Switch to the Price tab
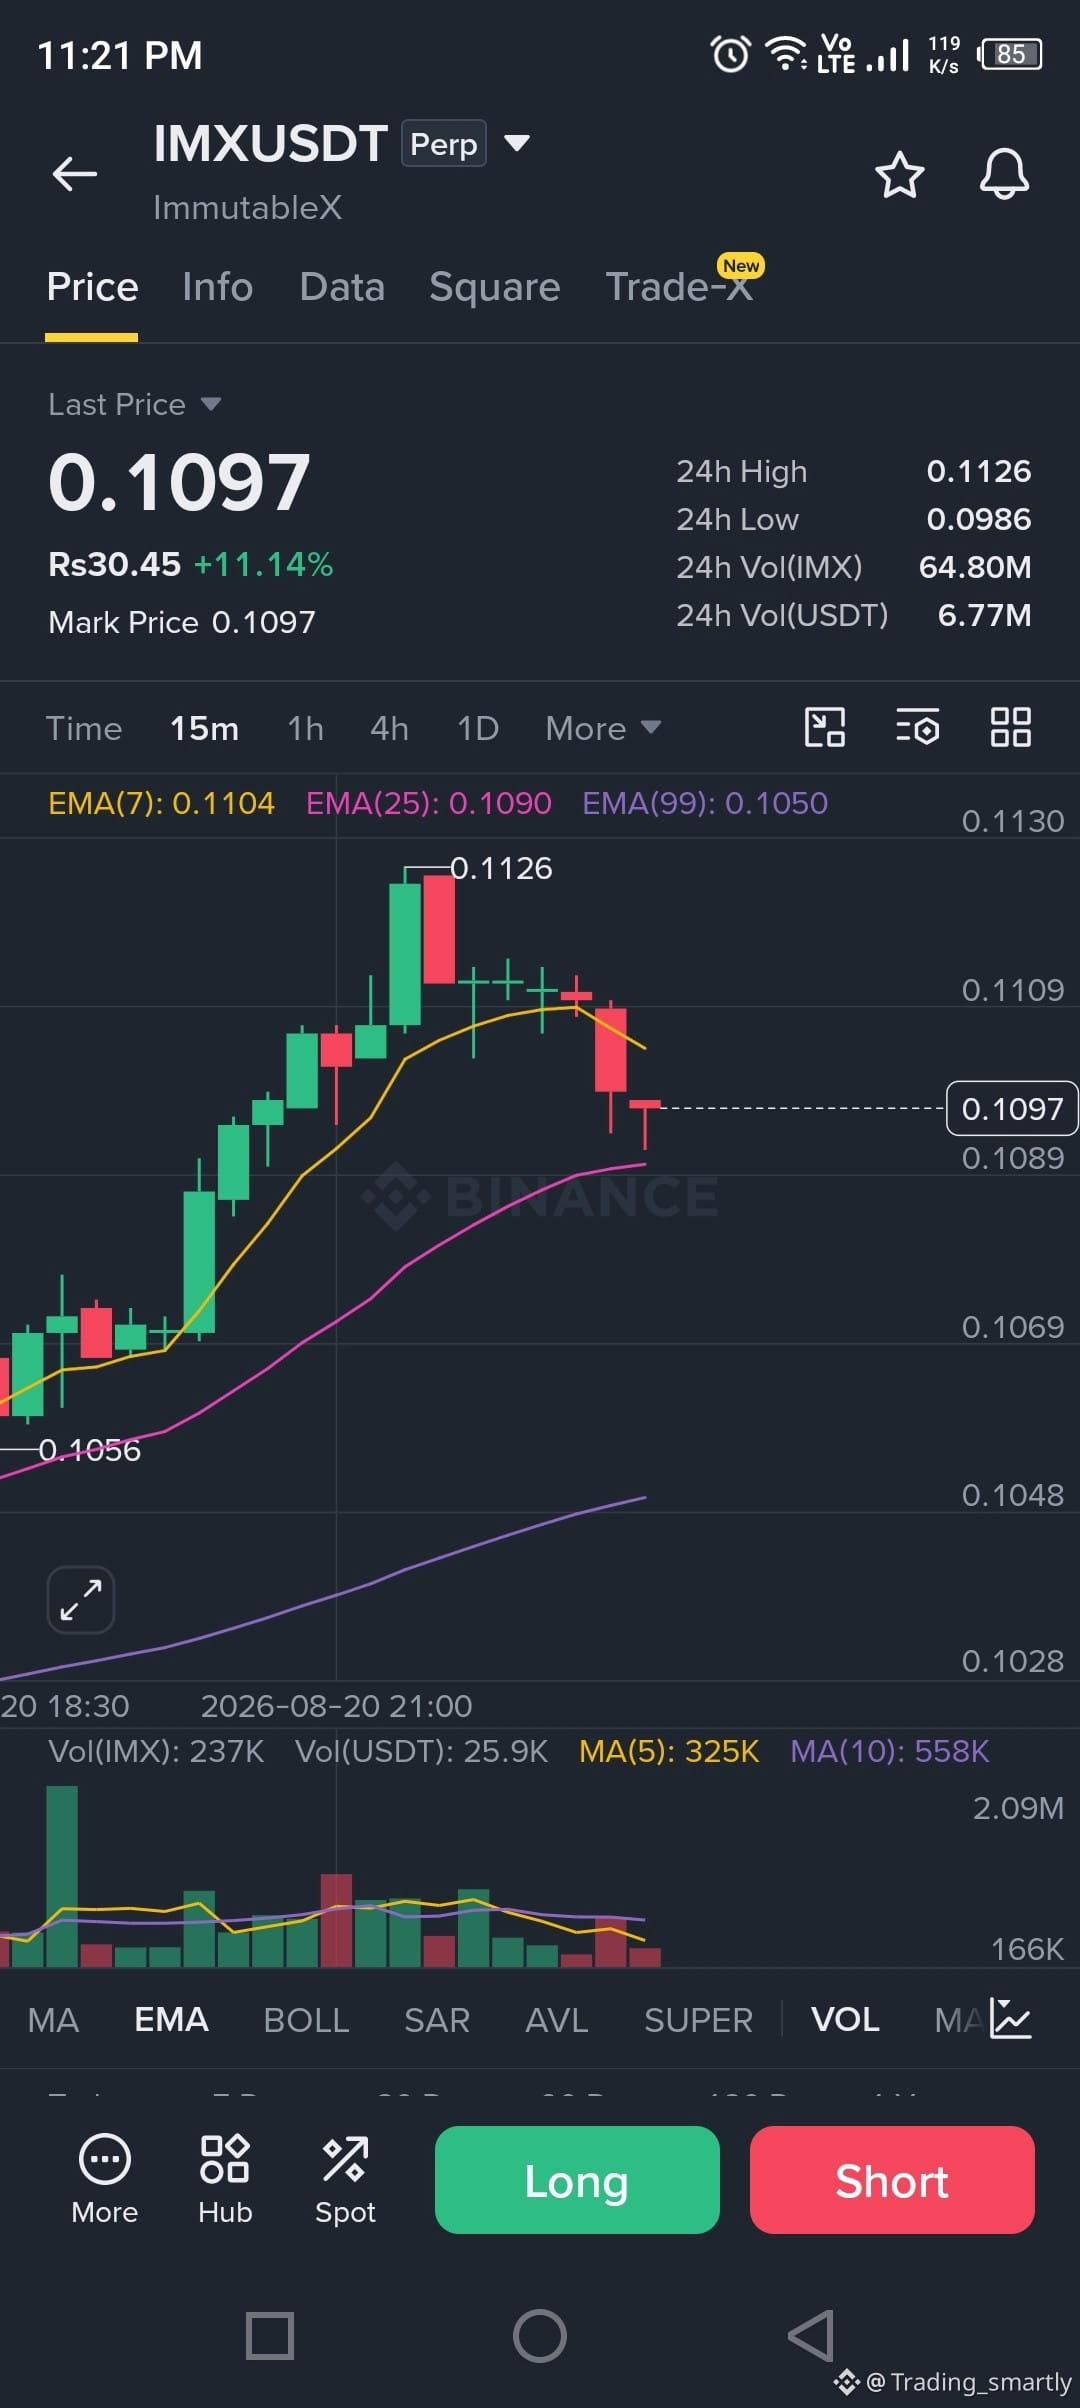This screenshot has height=2408, width=1080. tap(92, 287)
